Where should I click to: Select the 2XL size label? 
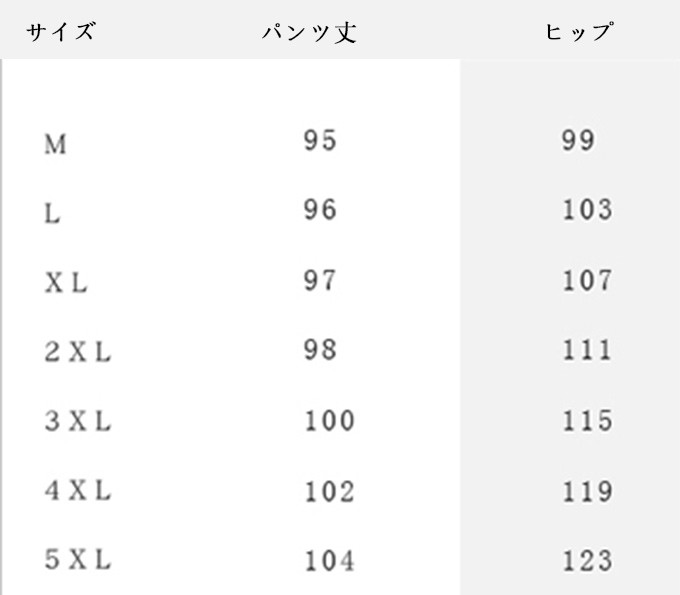77,353
